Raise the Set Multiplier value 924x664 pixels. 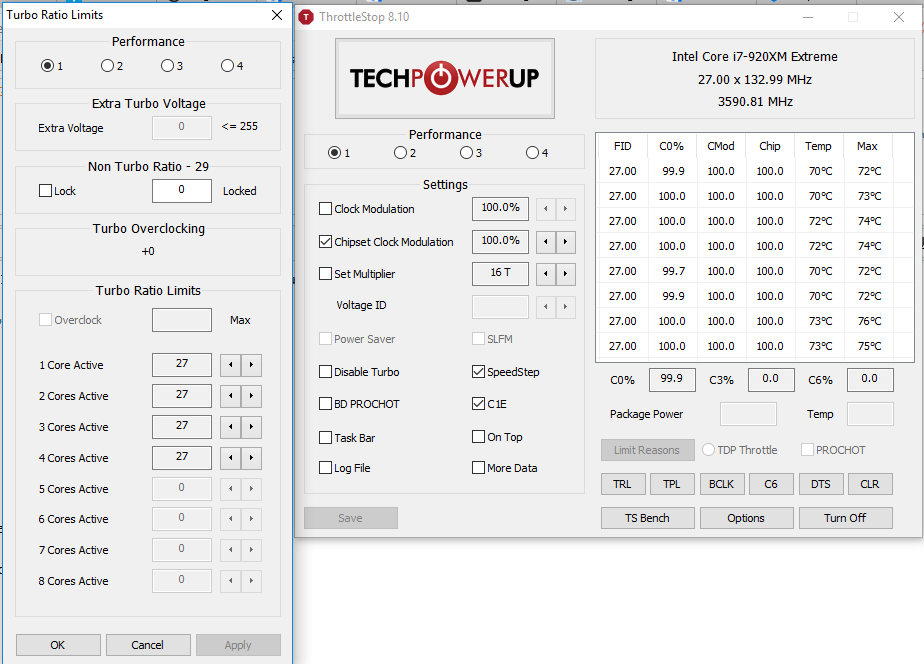566,274
